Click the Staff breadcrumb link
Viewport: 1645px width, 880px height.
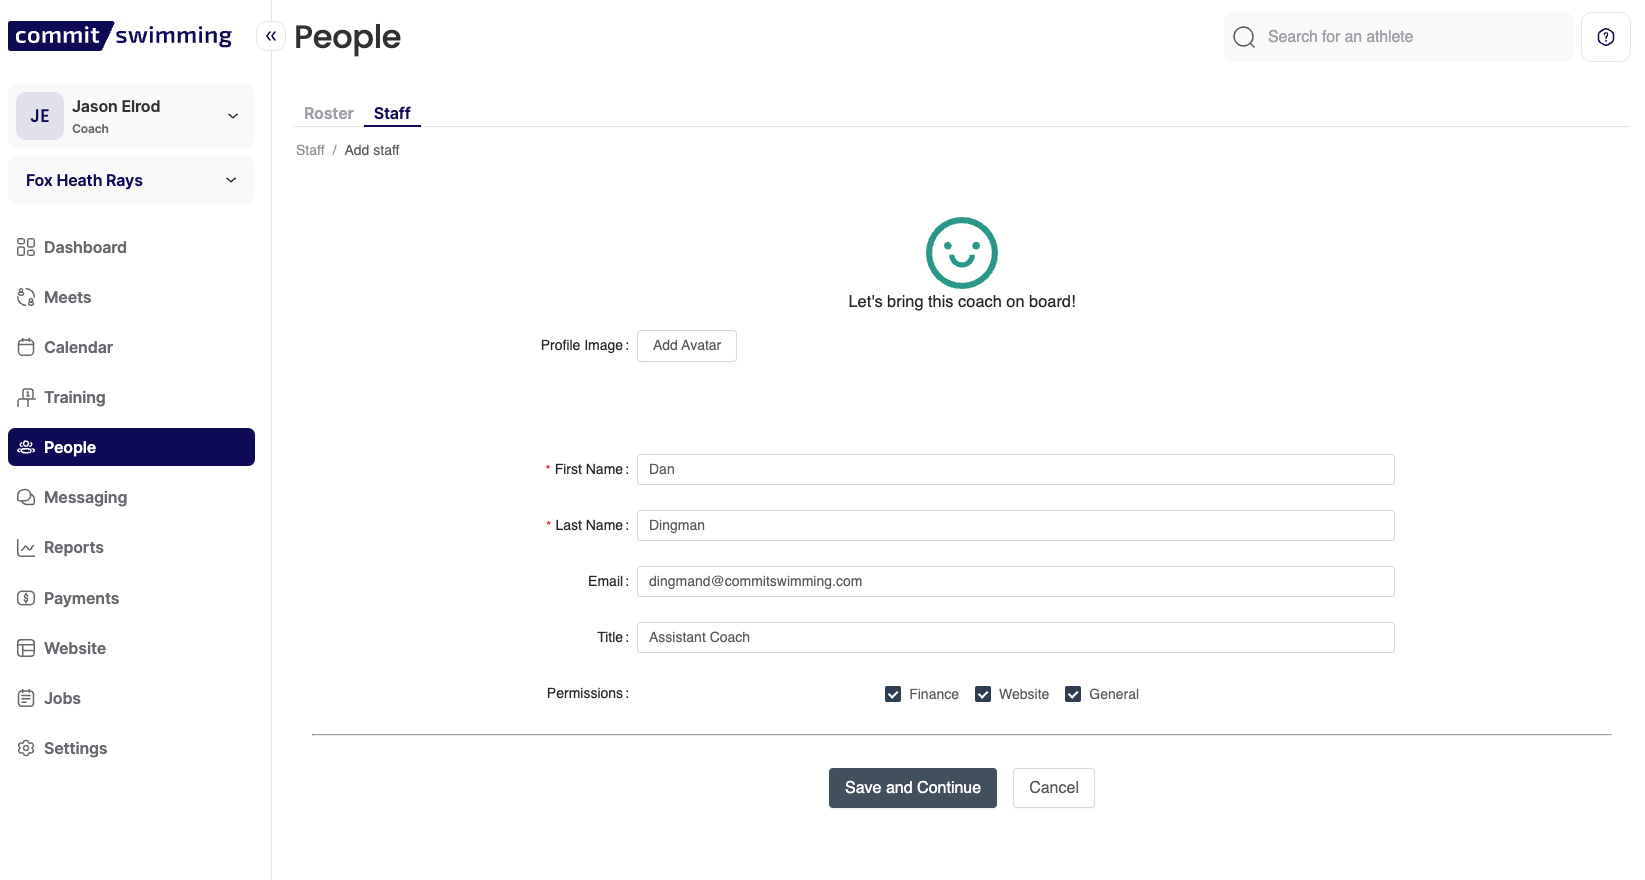[310, 150]
